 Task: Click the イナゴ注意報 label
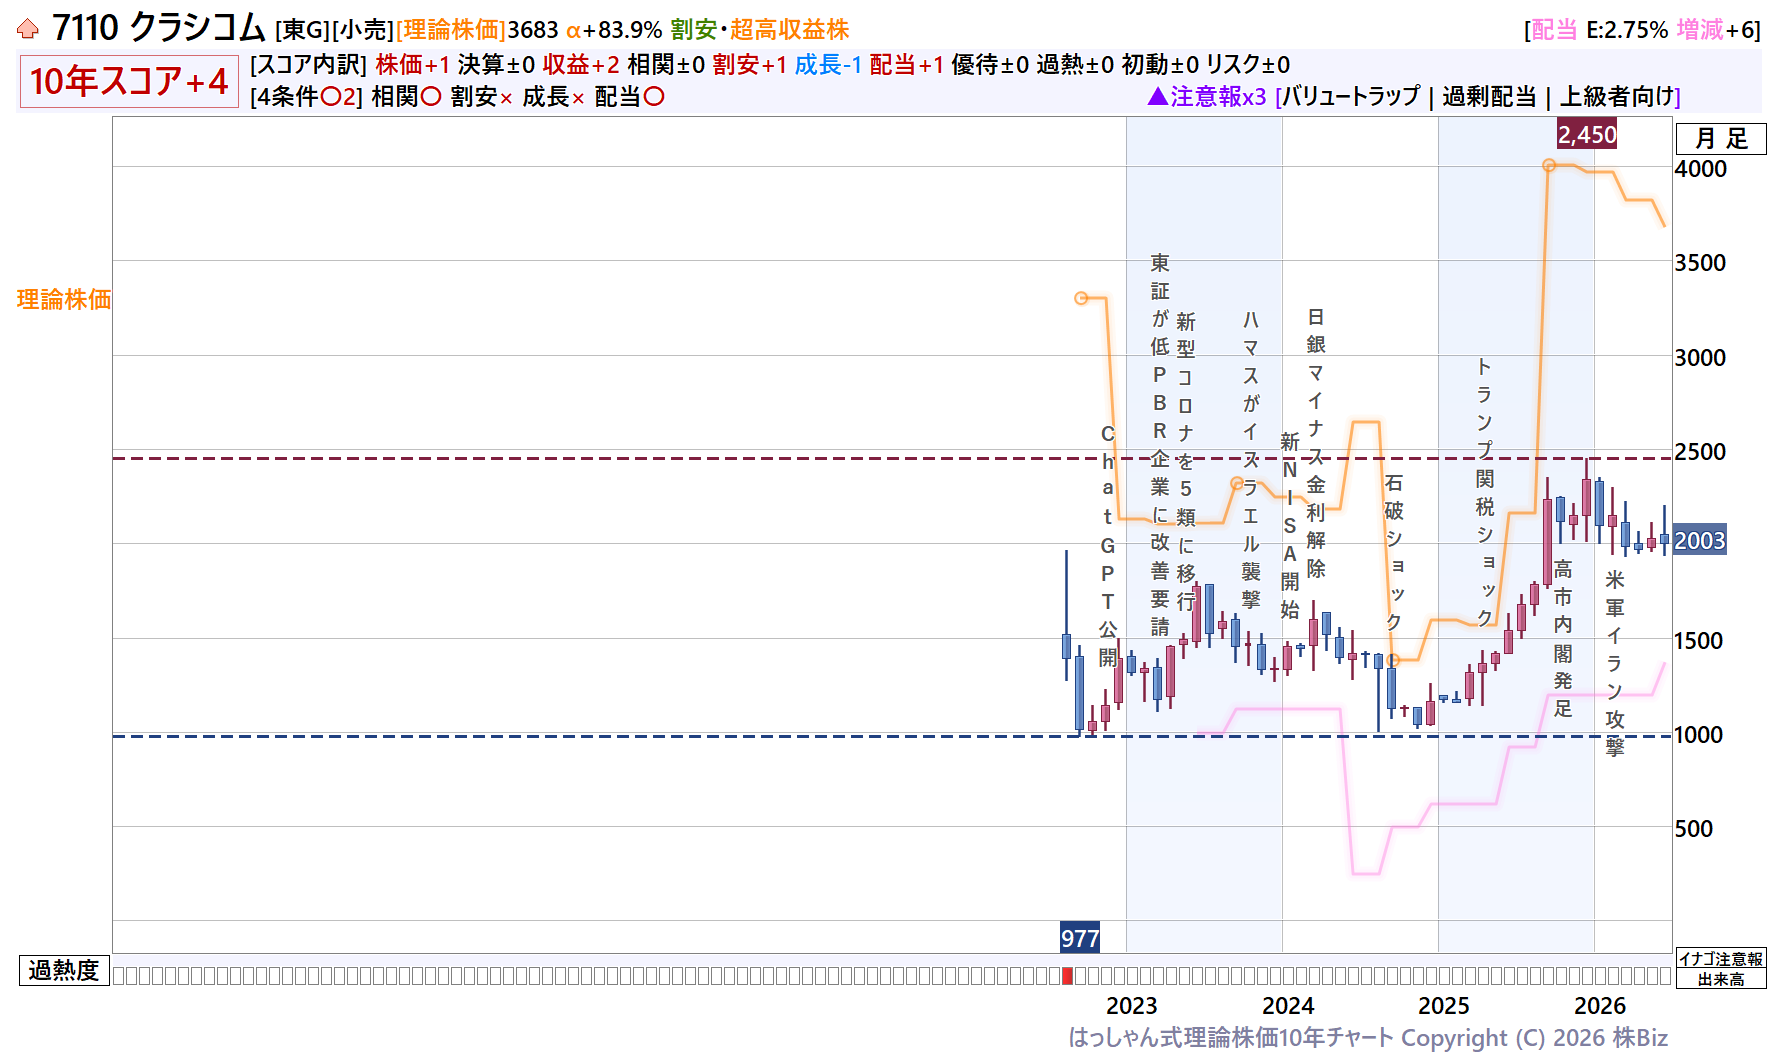click(1721, 959)
